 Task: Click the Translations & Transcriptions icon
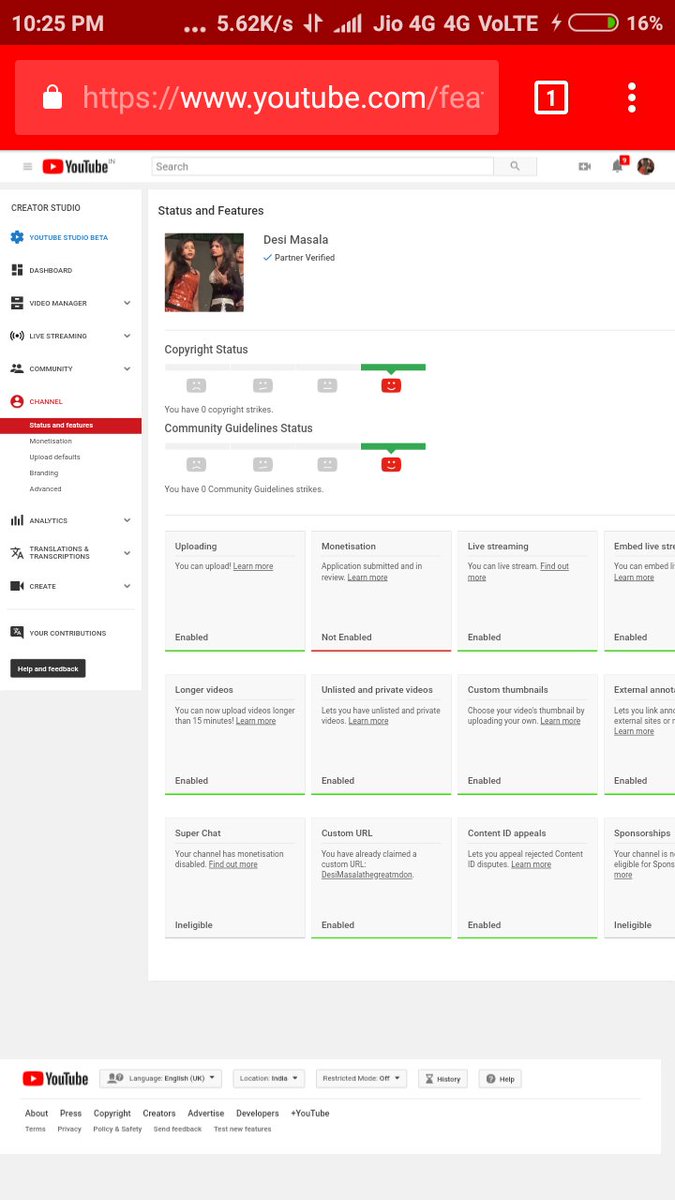point(17,552)
